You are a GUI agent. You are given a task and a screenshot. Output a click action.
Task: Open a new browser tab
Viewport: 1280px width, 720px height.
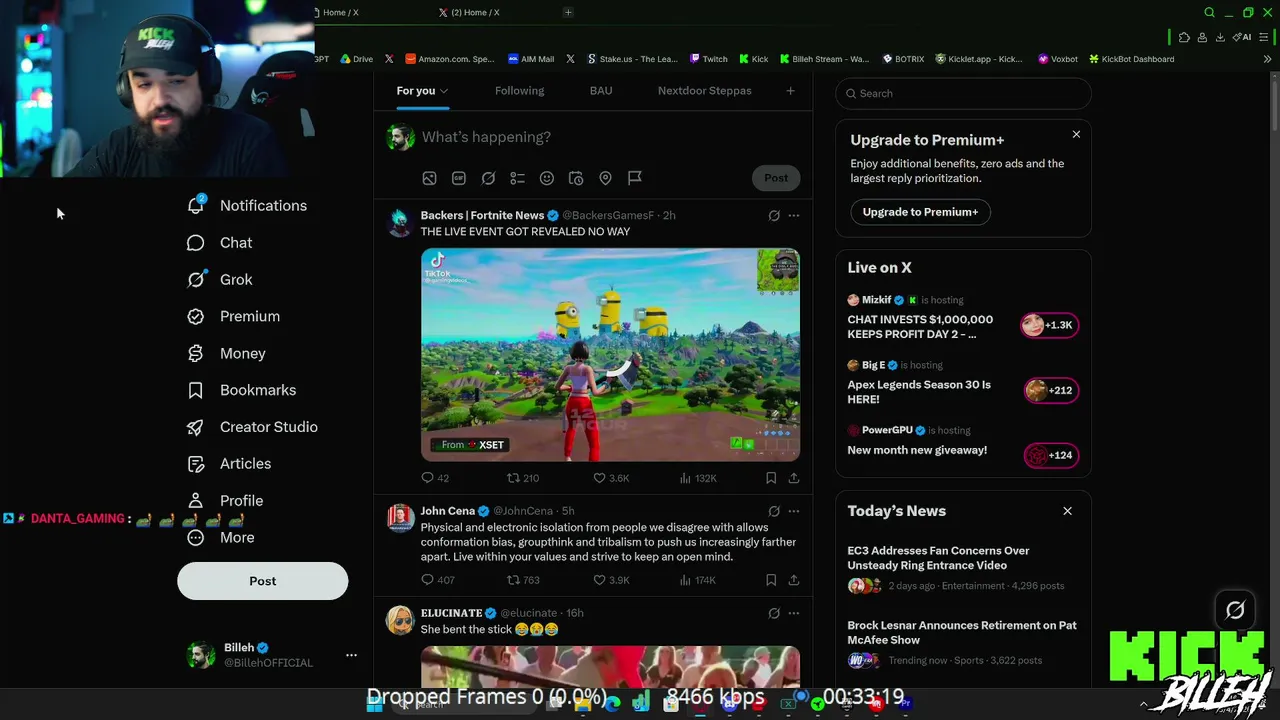[568, 12]
